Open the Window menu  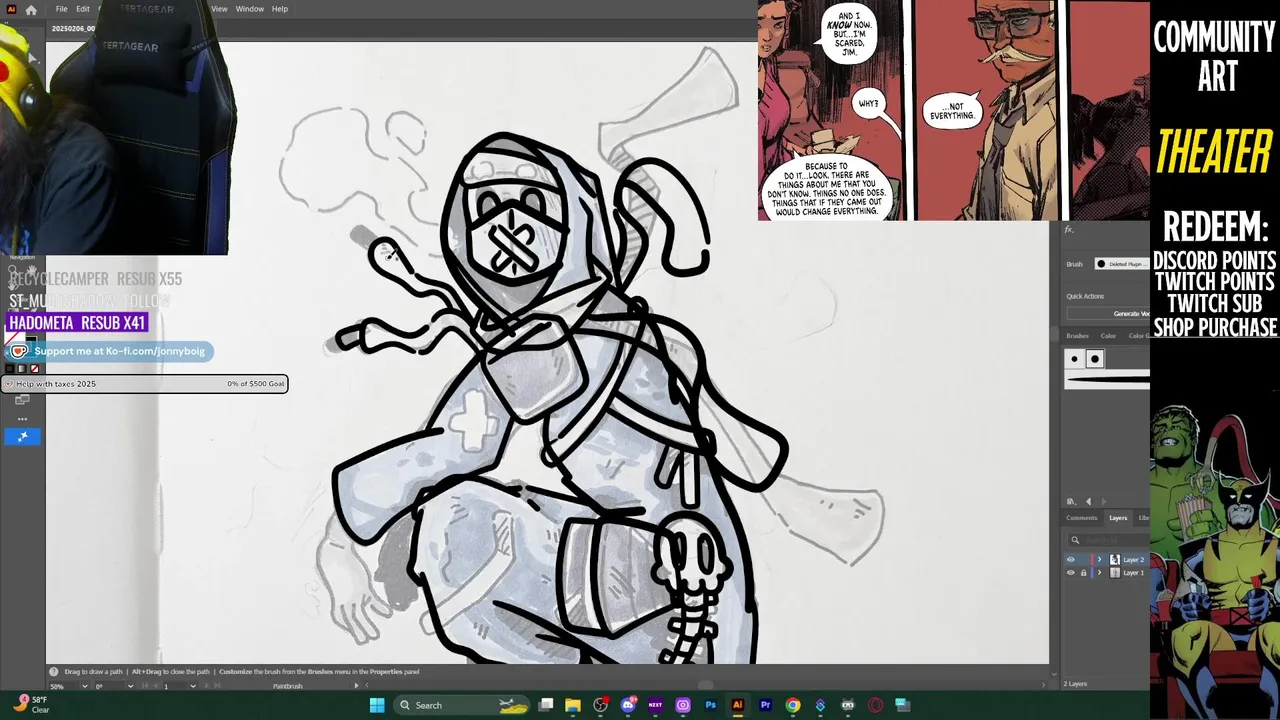pyautogui.click(x=250, y=9)
